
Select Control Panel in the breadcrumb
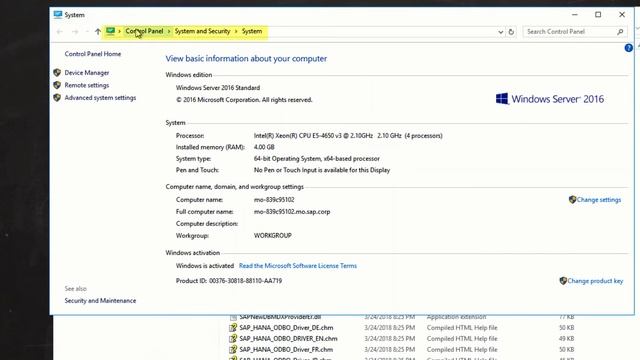pyautogui.click(x=144, y=31)
